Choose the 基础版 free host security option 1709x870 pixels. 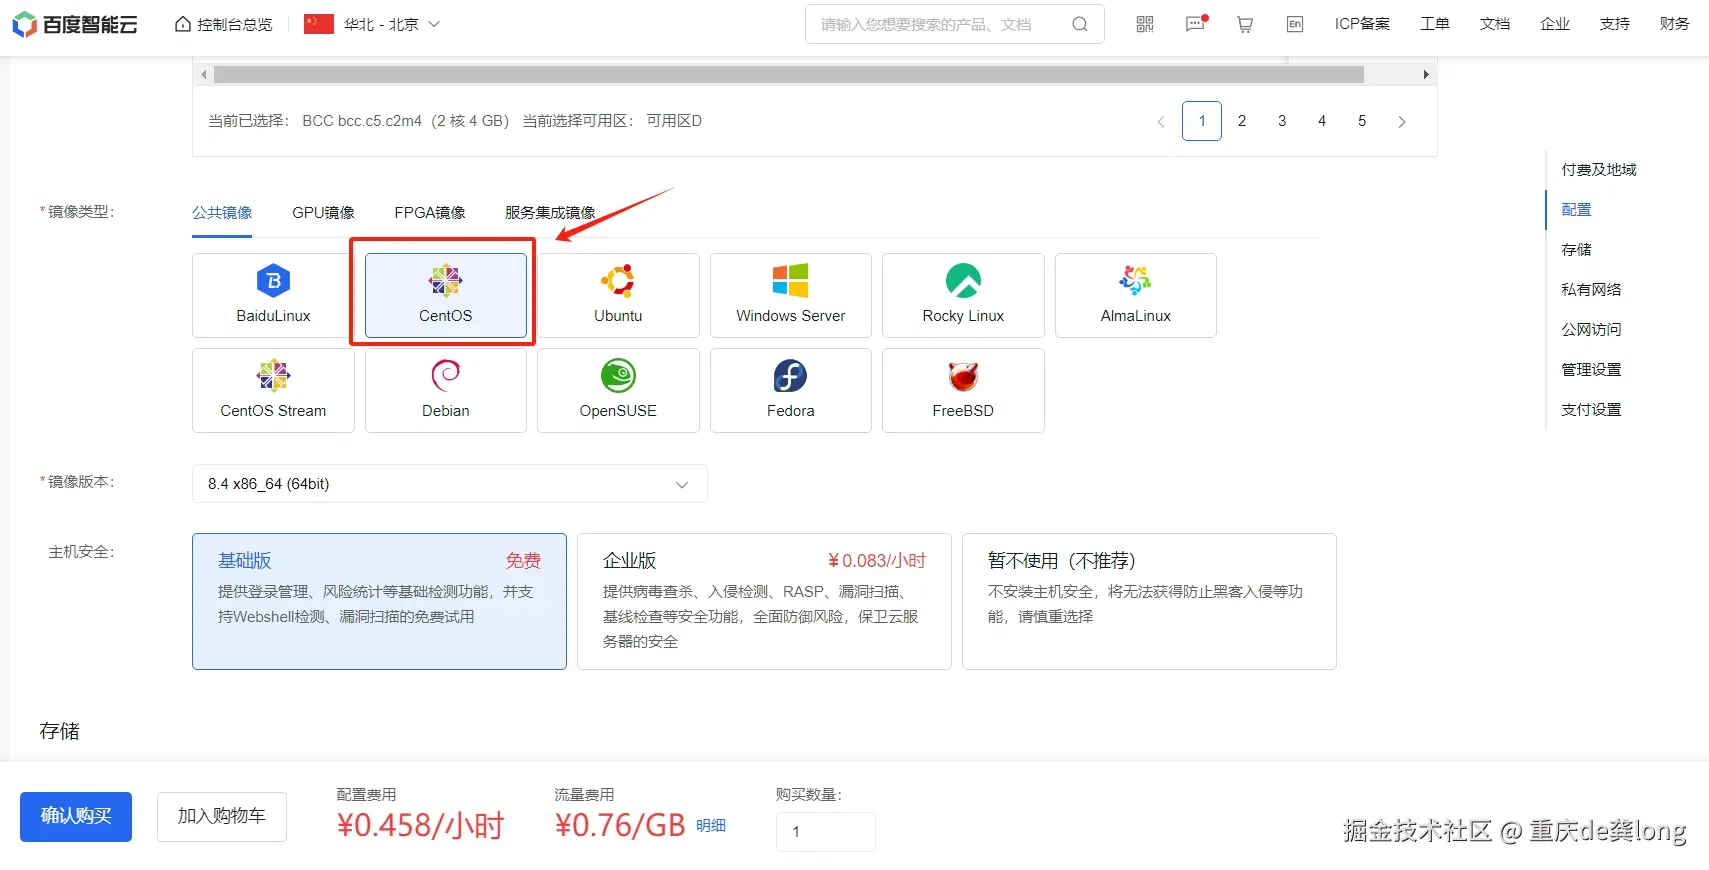click(x=379, y=601)
